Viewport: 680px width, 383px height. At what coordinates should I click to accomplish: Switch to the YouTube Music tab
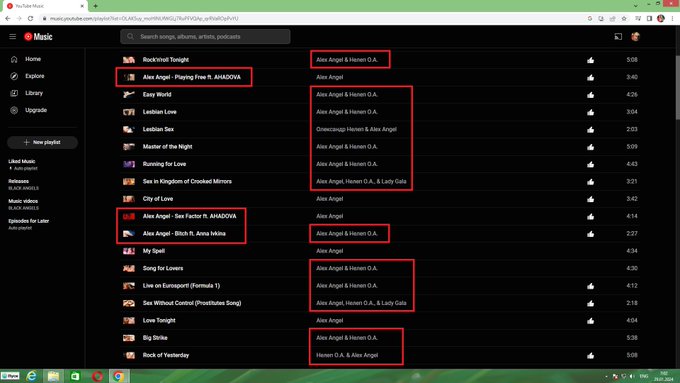tap(45, 6)
